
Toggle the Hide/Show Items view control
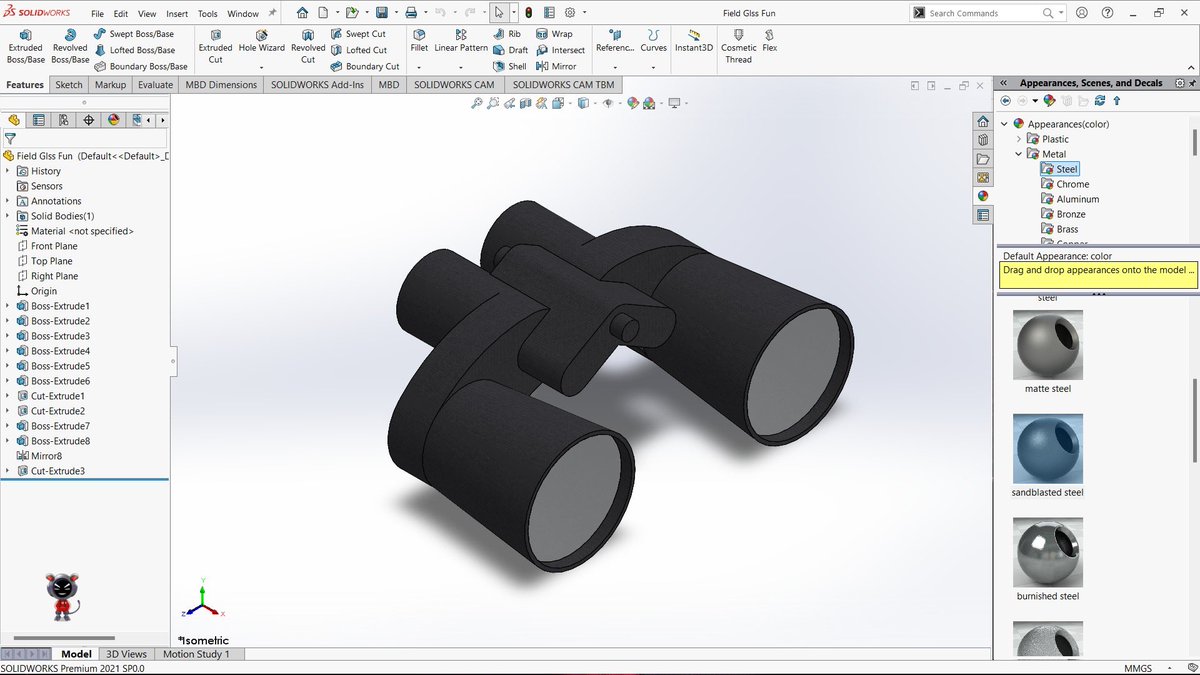(x=607, y=102)
